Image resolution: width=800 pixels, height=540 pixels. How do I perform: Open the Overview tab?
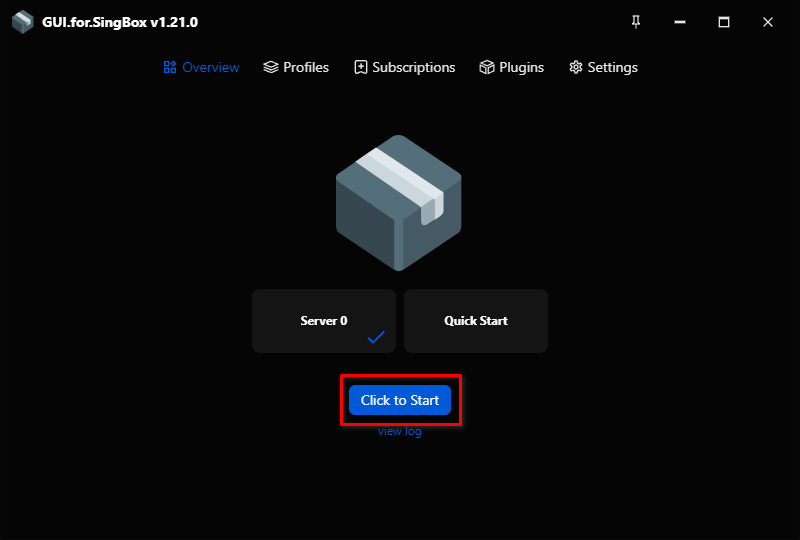tap(201, 67)
